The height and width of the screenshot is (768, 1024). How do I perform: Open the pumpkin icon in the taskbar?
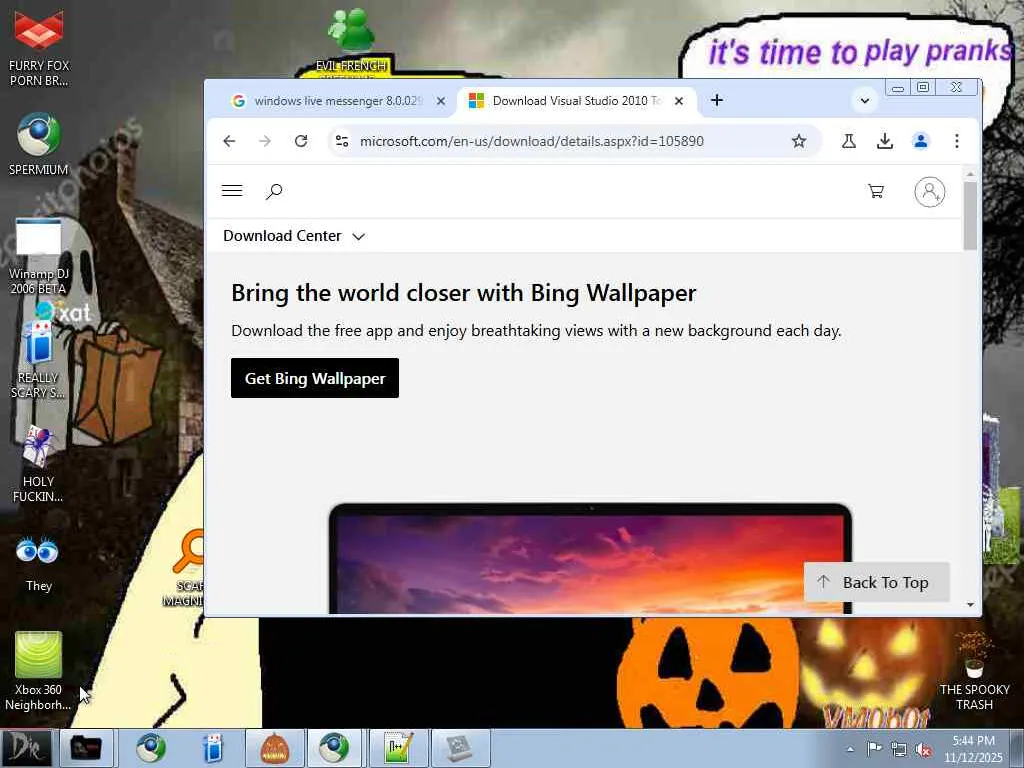click(274, 748)
